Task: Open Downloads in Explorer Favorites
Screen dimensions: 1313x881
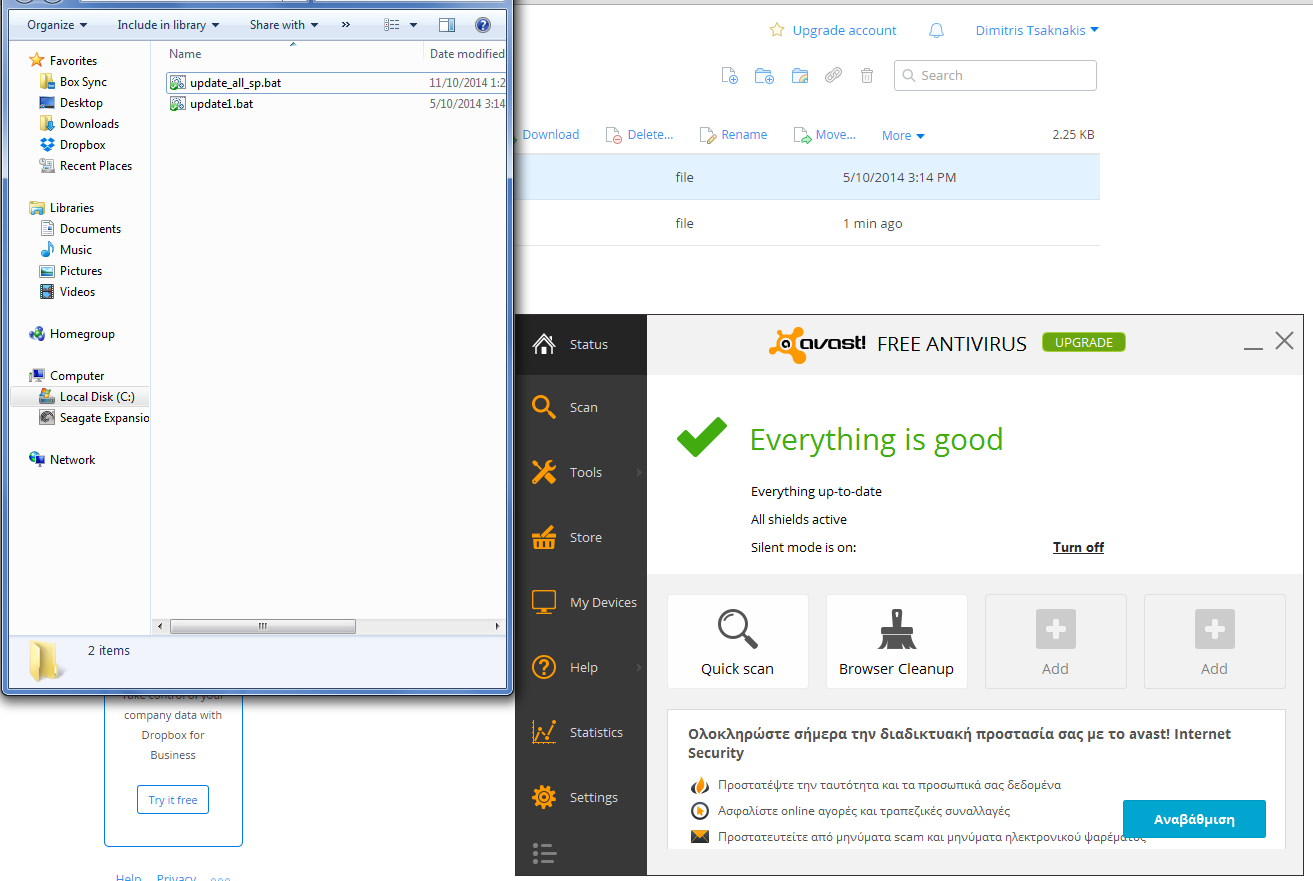Action: (x=89, y=124)
